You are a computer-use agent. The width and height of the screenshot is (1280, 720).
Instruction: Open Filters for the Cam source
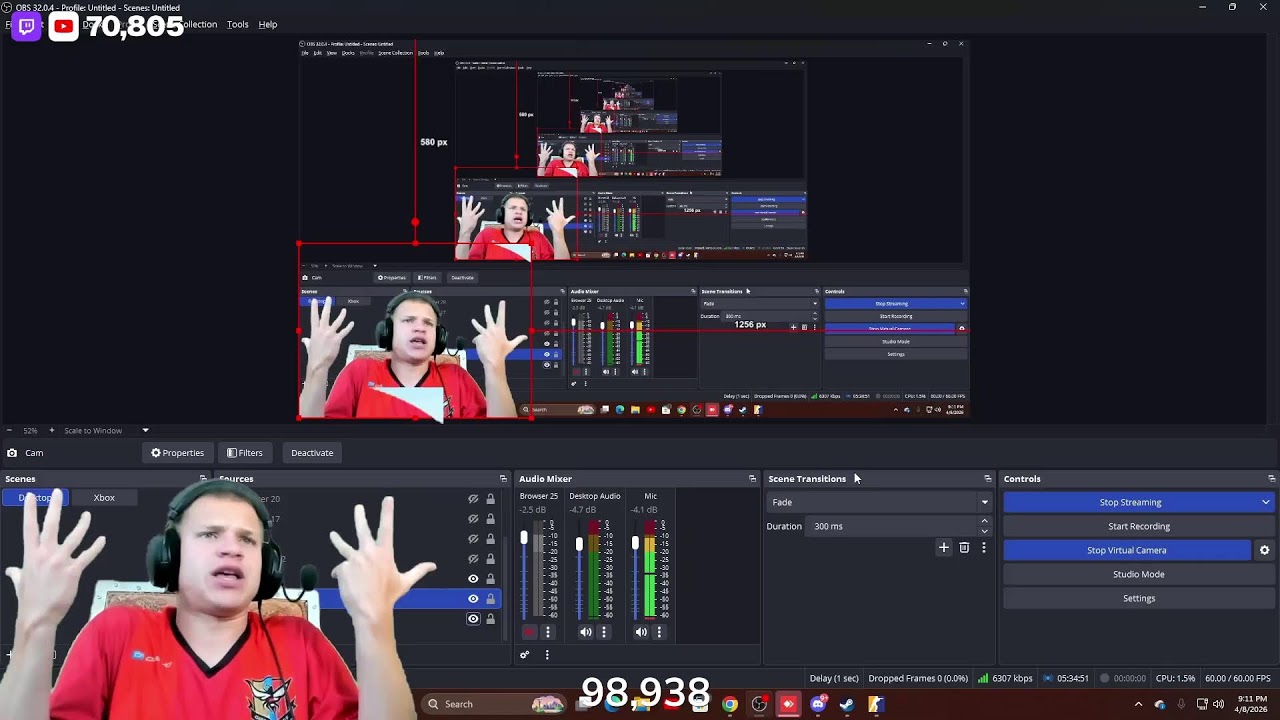244,453
